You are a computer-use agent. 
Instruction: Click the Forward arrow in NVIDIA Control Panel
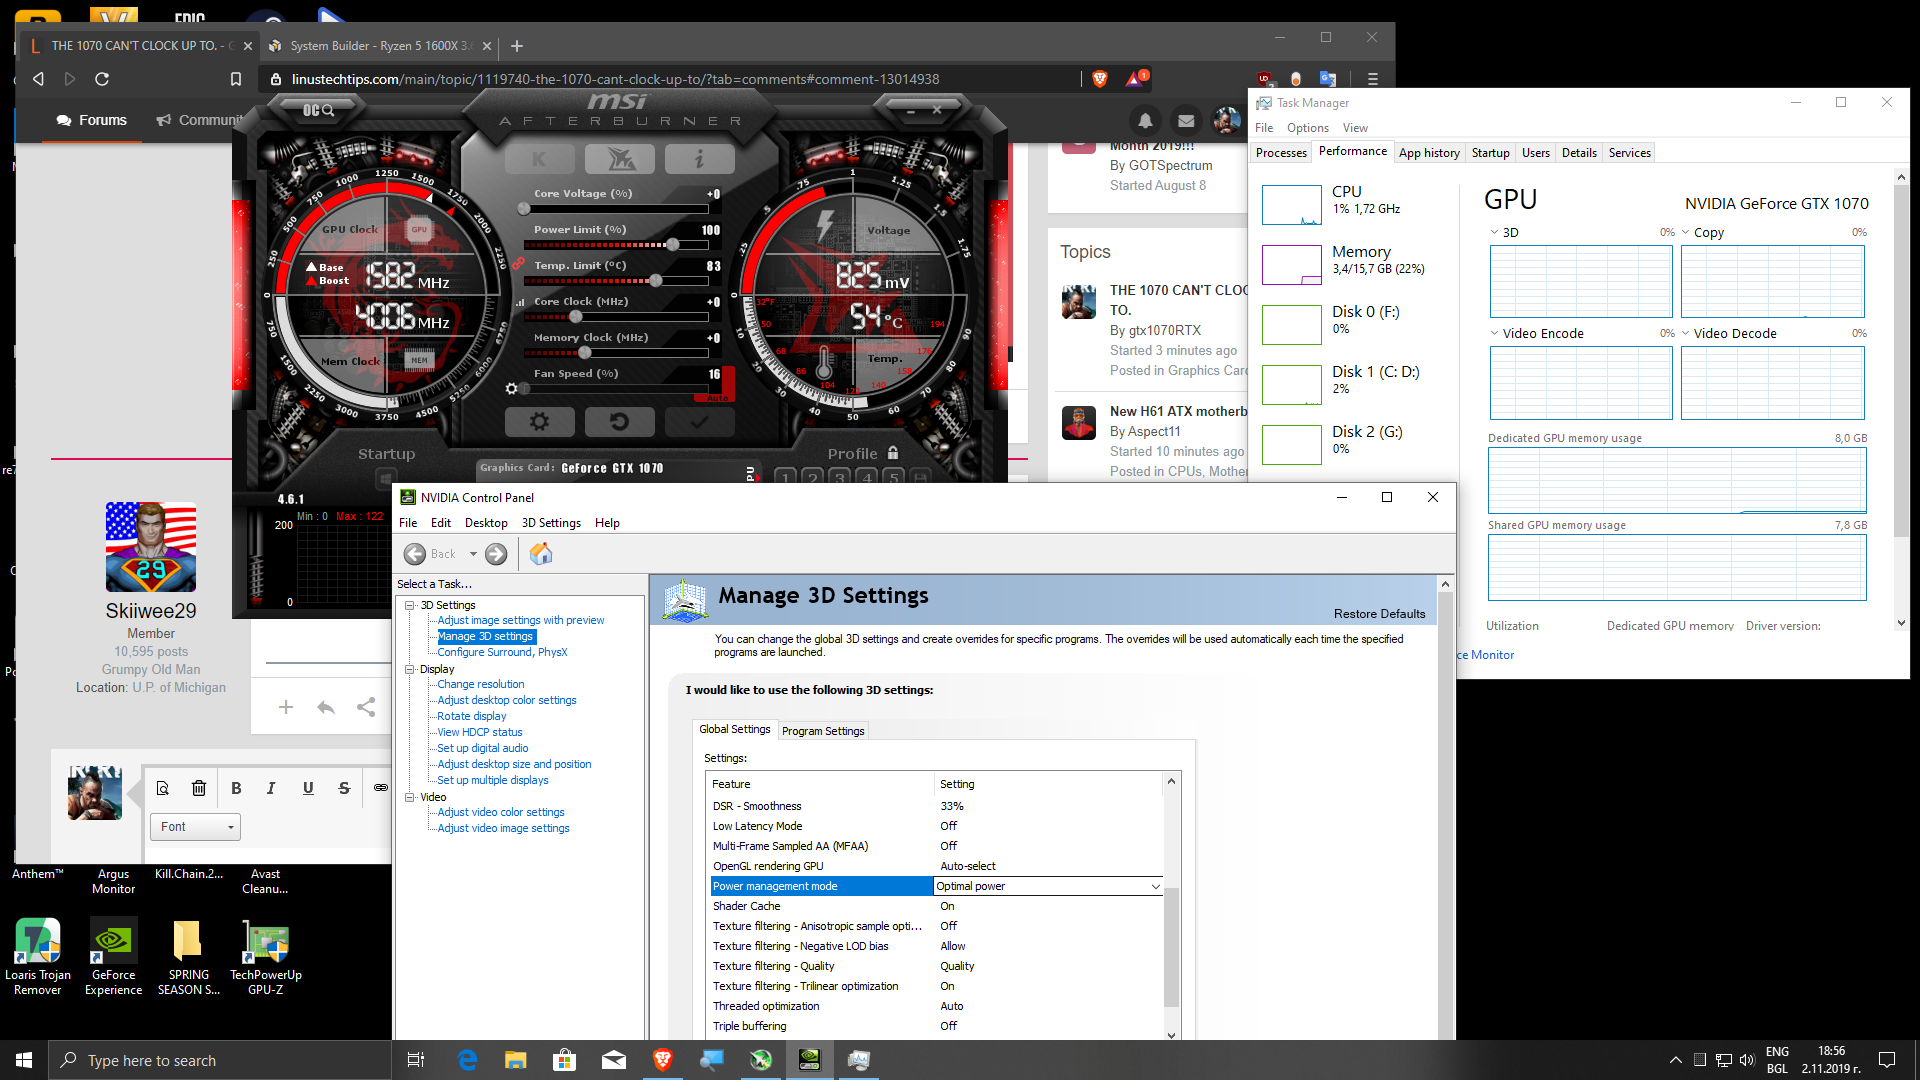pyautogui.click(x=496, y=554)
